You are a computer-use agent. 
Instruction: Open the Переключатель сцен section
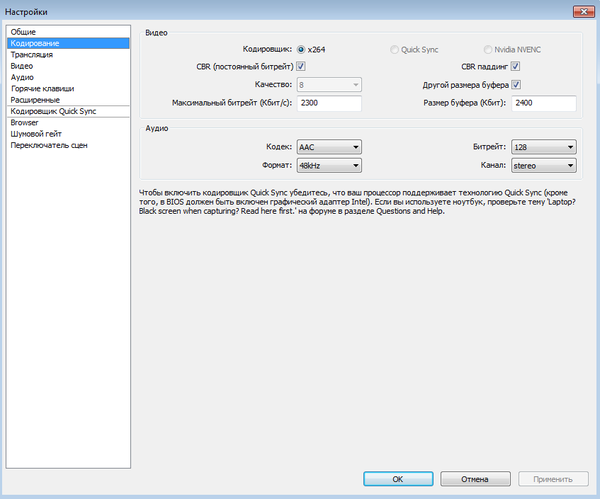(68, 145)
